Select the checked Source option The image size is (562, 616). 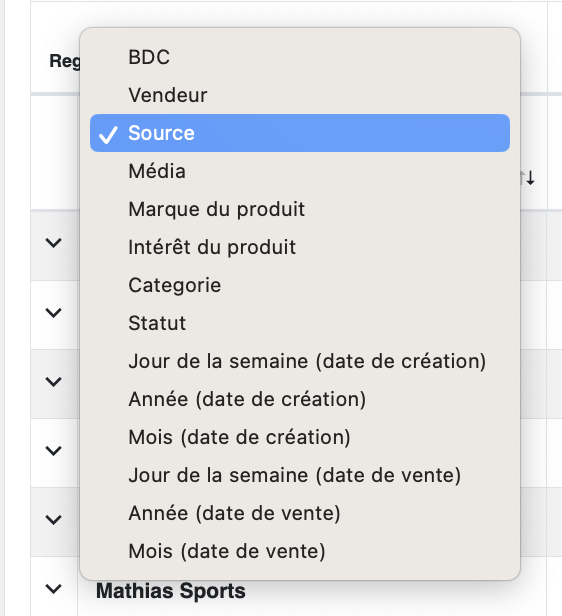point(300,133)
